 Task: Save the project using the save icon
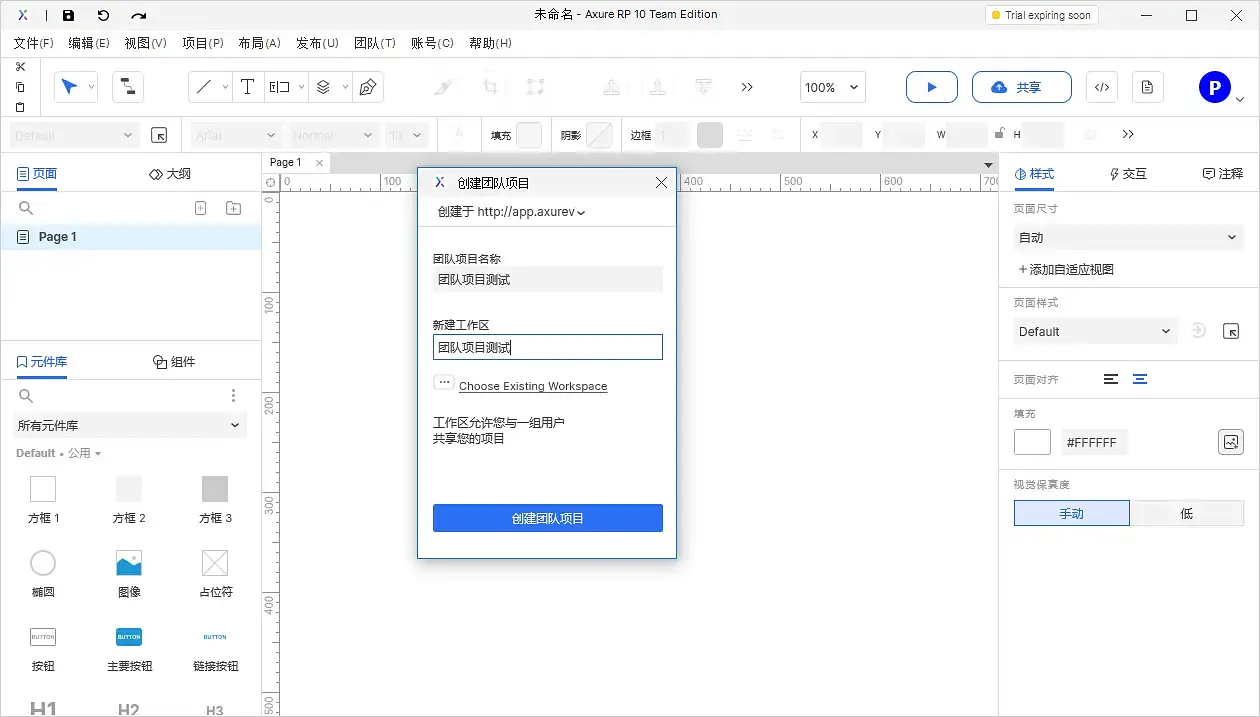68,14
